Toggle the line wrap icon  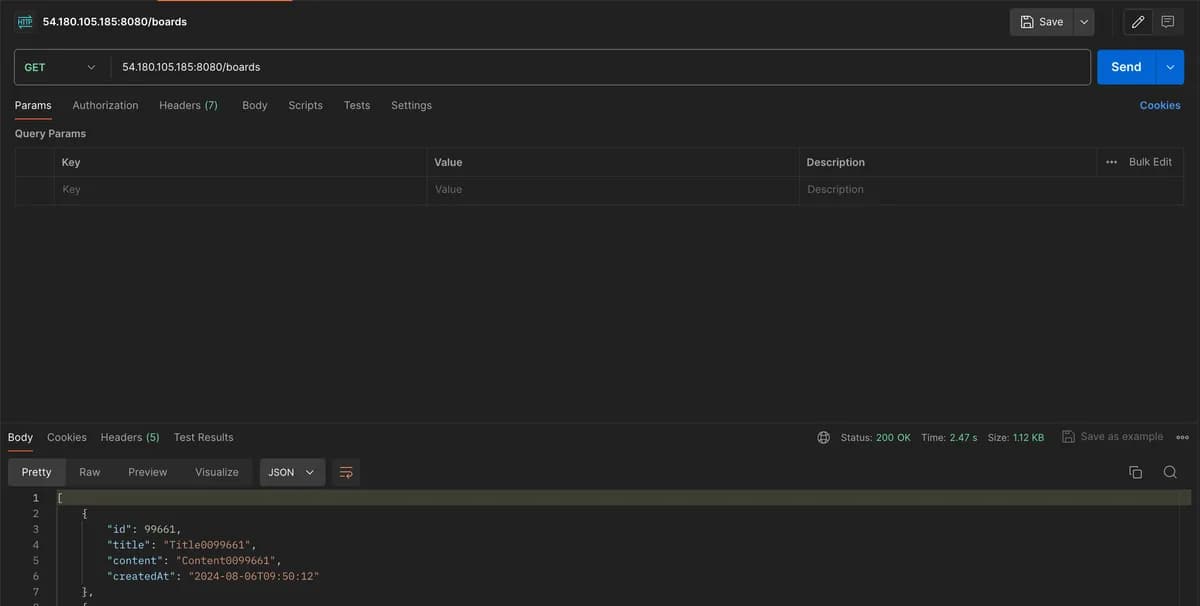click(346, 472)
